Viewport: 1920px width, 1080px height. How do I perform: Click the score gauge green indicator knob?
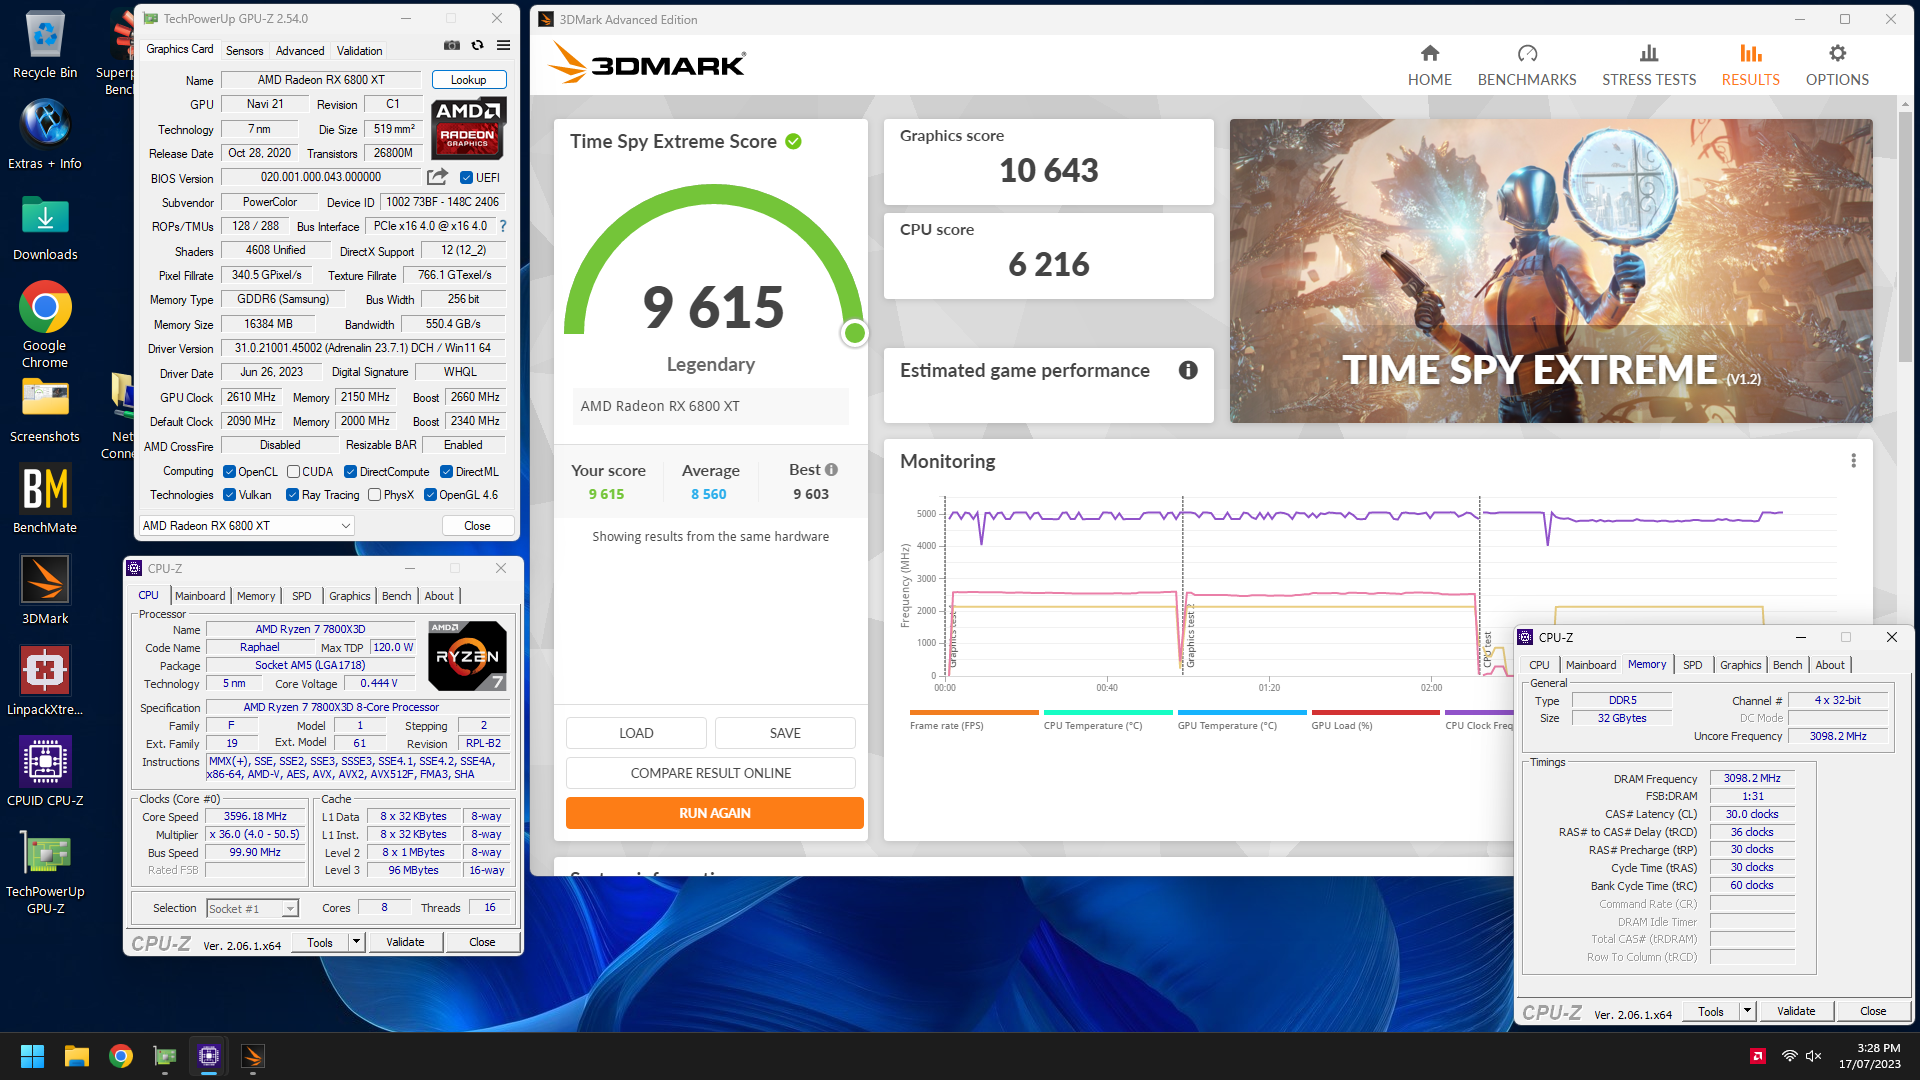click(855, 333)
